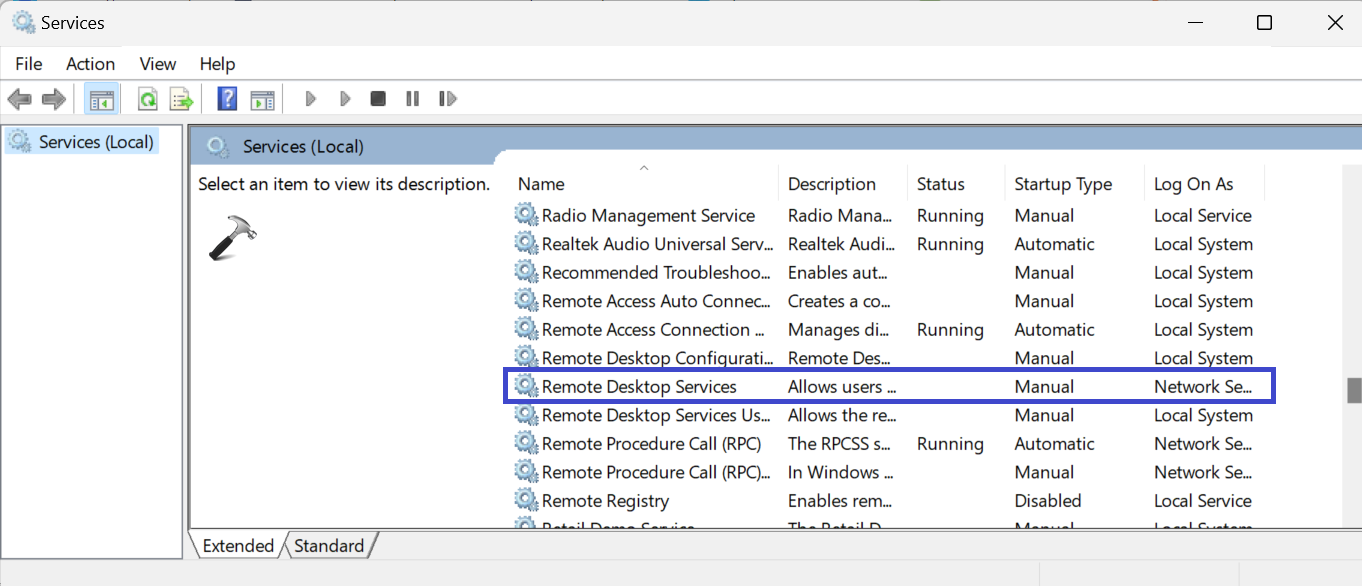Select the Remote Desktop Services row
This screenshot has width=1362, height=586.
click(x=639, y=387)
